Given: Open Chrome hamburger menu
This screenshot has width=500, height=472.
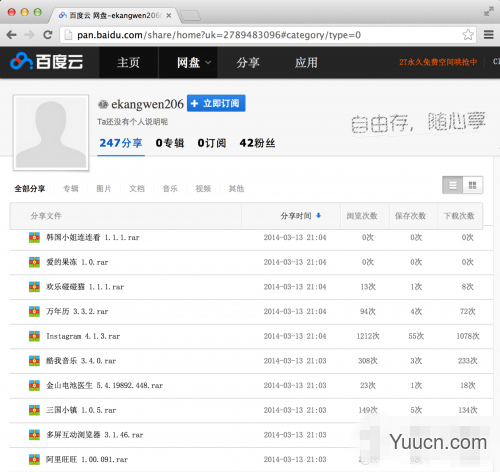Looking at the screenshot, I should click(489, 35).
